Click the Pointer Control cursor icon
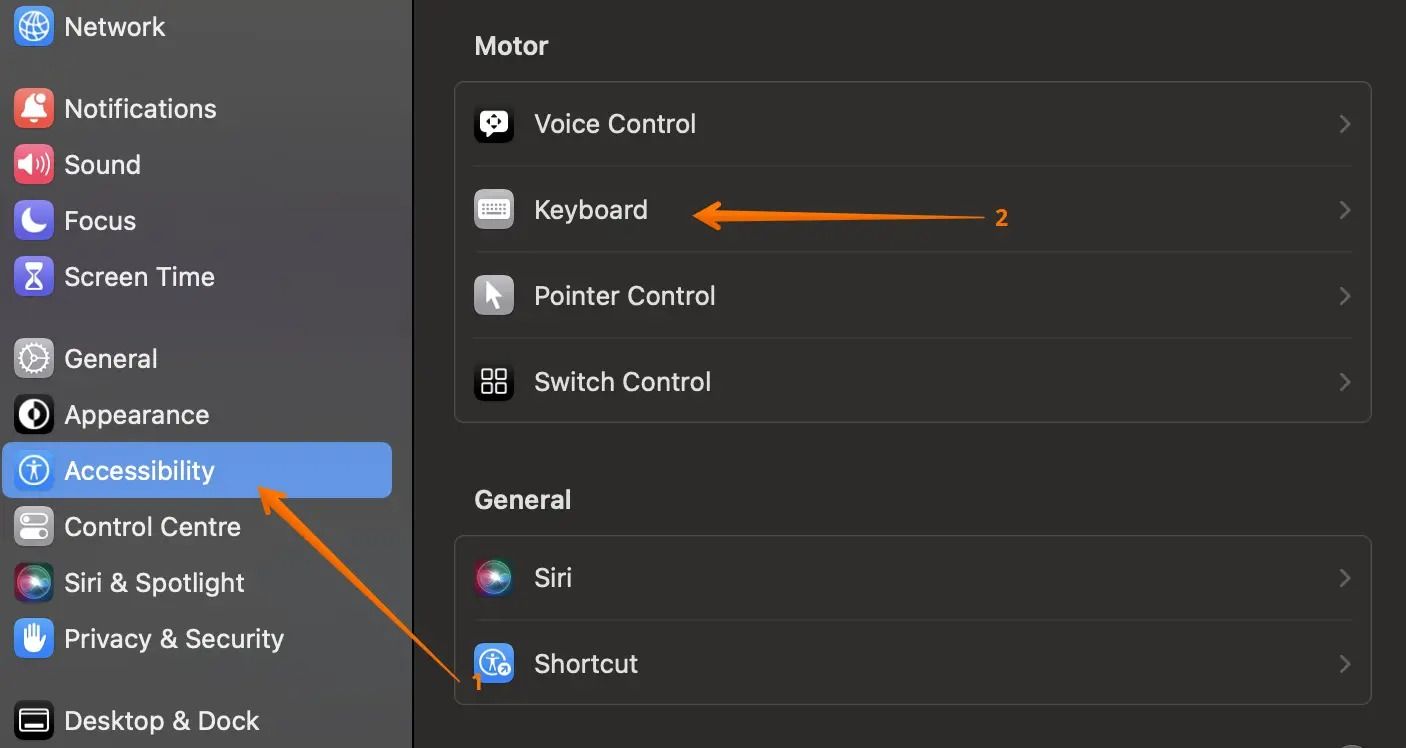 [x=494, y=296]
